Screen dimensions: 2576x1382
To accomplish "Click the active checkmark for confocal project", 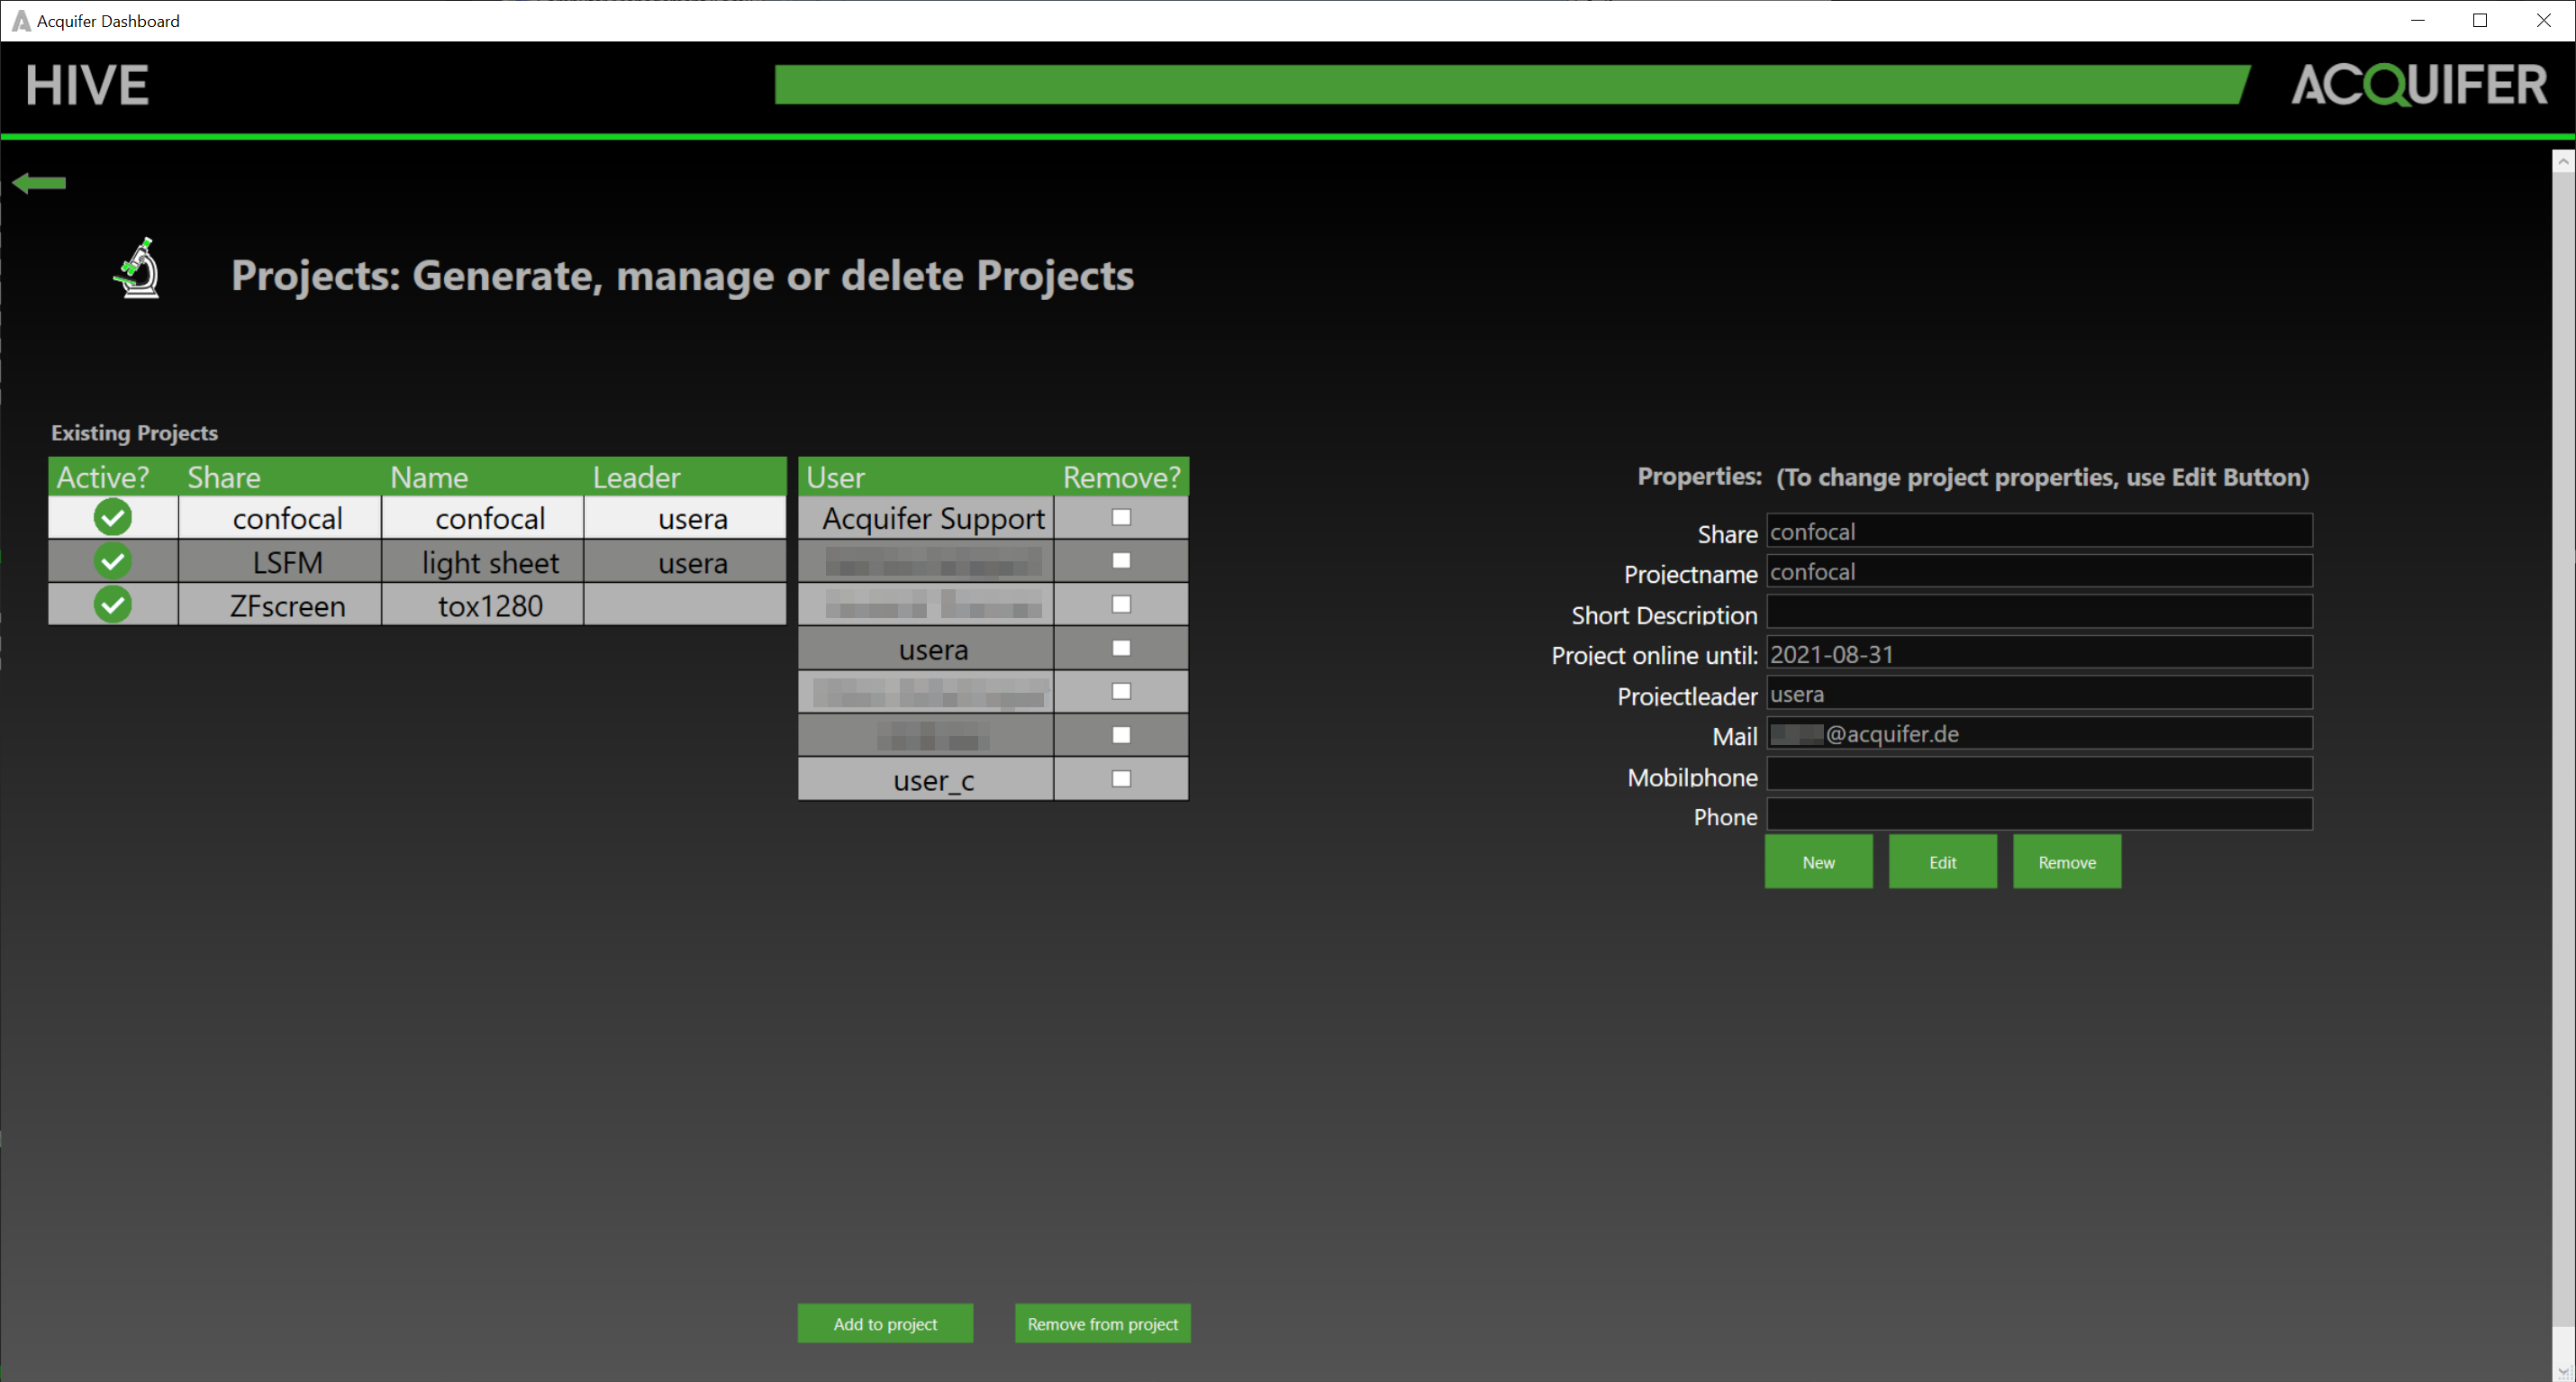I will (113, 517).
